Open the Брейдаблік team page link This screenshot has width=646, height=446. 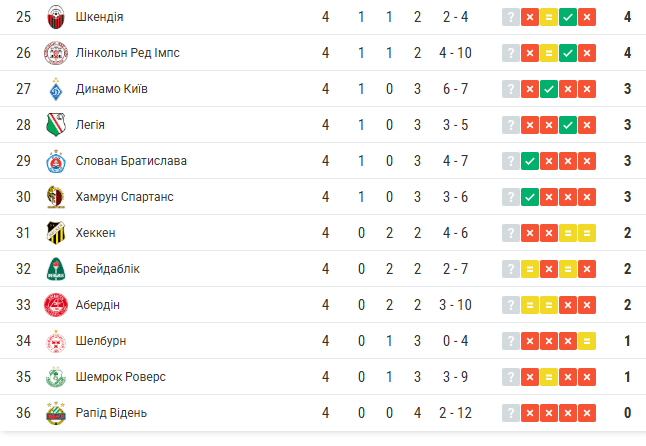tap(107, 269)
